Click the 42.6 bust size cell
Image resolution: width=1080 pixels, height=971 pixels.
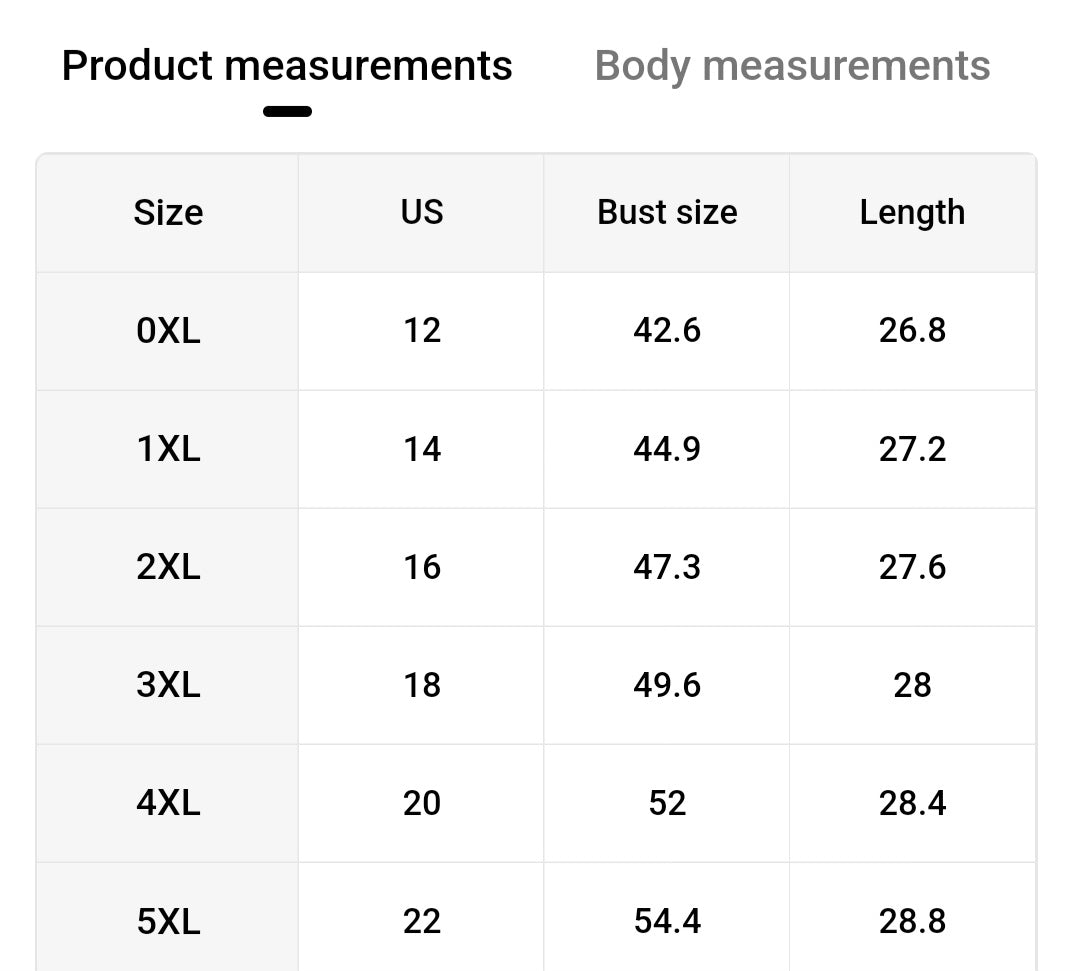667,331
